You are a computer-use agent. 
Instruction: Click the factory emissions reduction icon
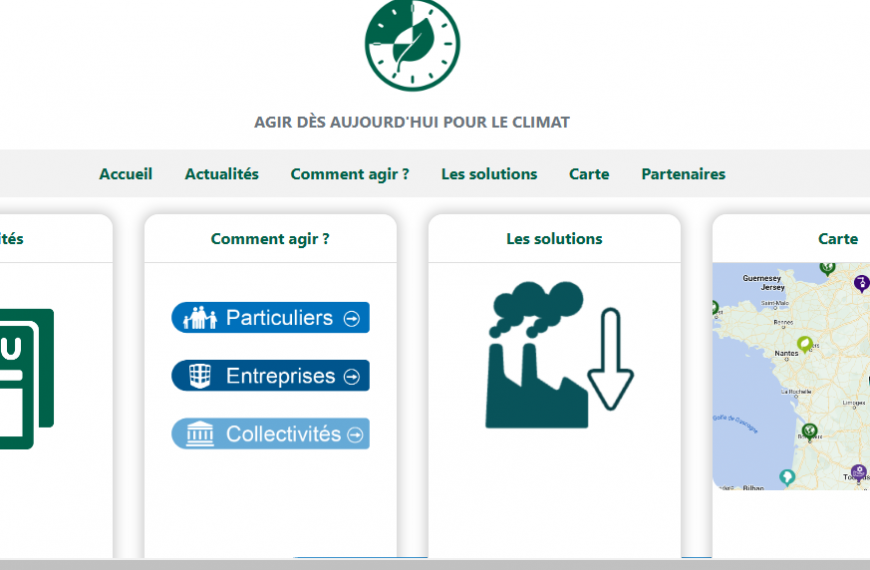click(558, 356)
